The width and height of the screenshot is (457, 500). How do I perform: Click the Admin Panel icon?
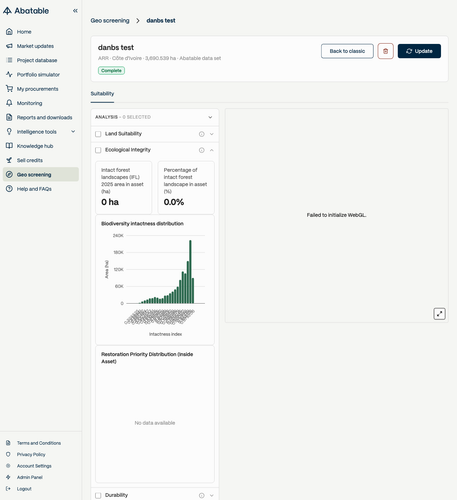click(x=8, y=477)
